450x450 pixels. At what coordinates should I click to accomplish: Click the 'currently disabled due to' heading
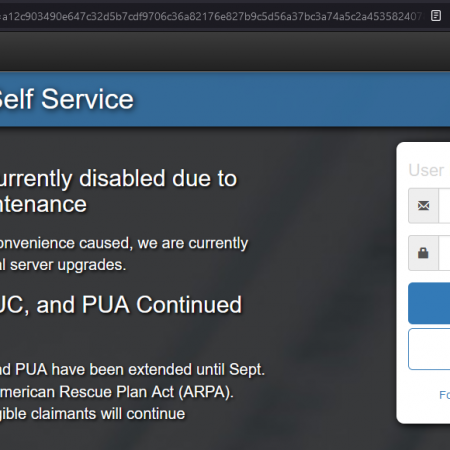click(x=118, y=179)
